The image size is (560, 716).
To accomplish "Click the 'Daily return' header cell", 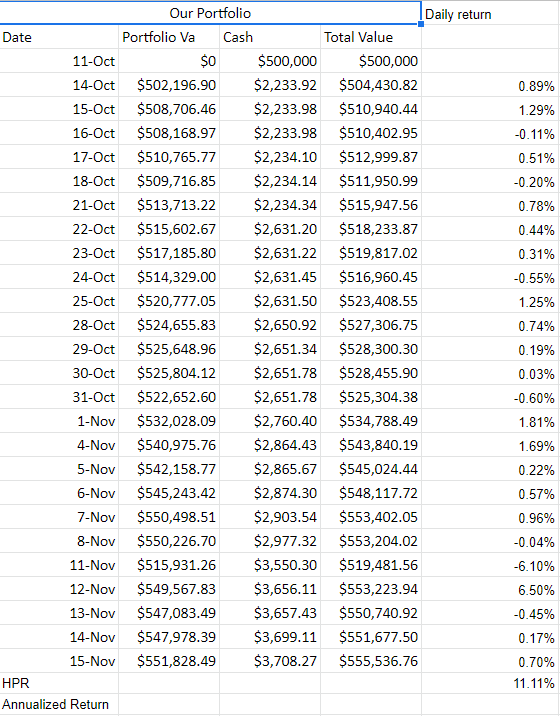I will (491, 13).
